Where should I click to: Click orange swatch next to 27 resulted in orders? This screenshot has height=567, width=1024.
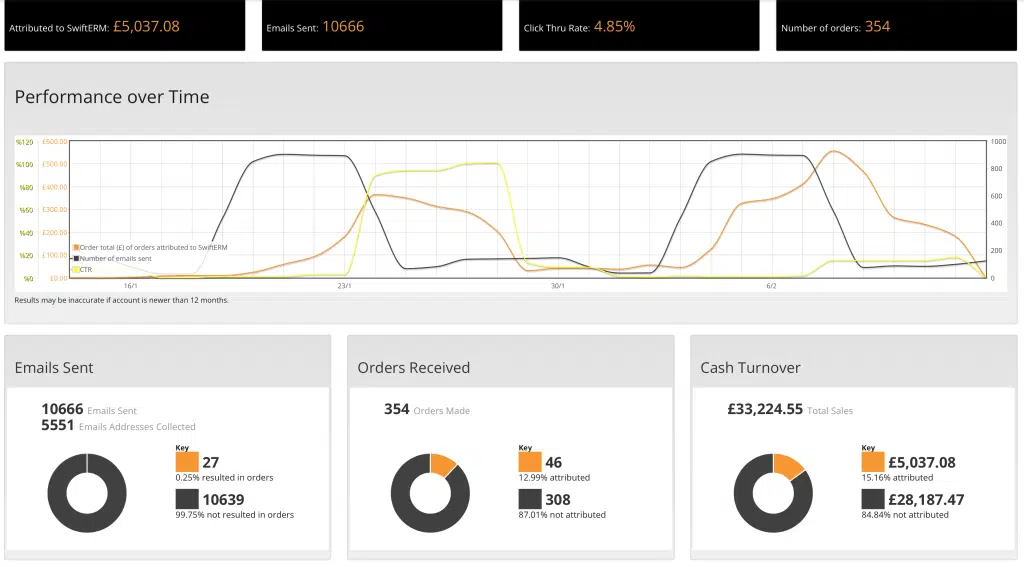[x=187, y=462]
